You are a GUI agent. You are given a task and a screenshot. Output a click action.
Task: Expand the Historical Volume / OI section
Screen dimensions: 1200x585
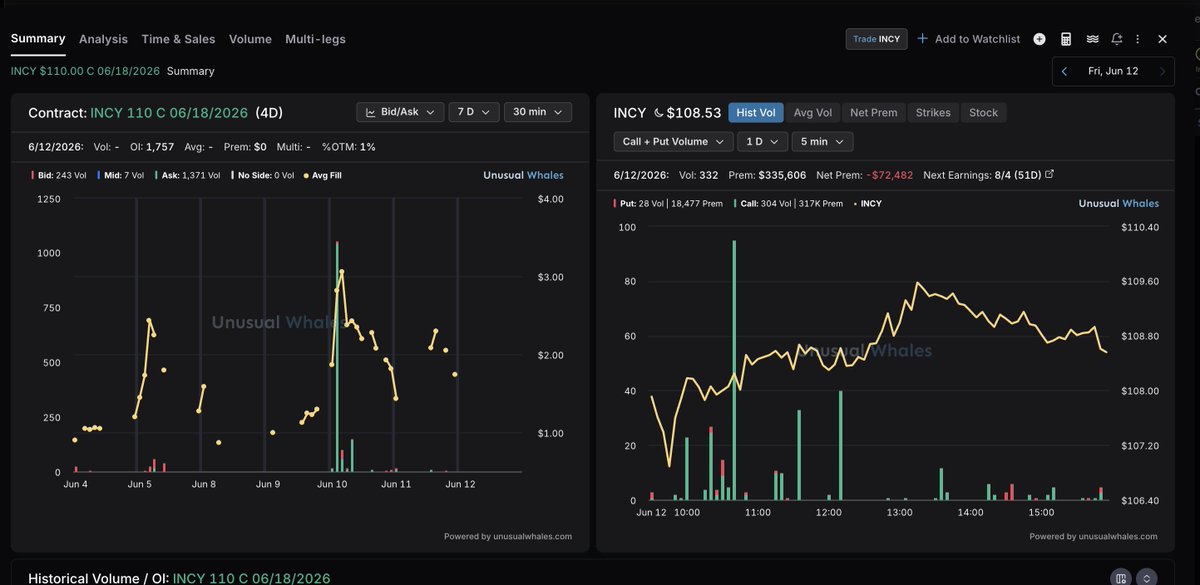(1147, 578)
